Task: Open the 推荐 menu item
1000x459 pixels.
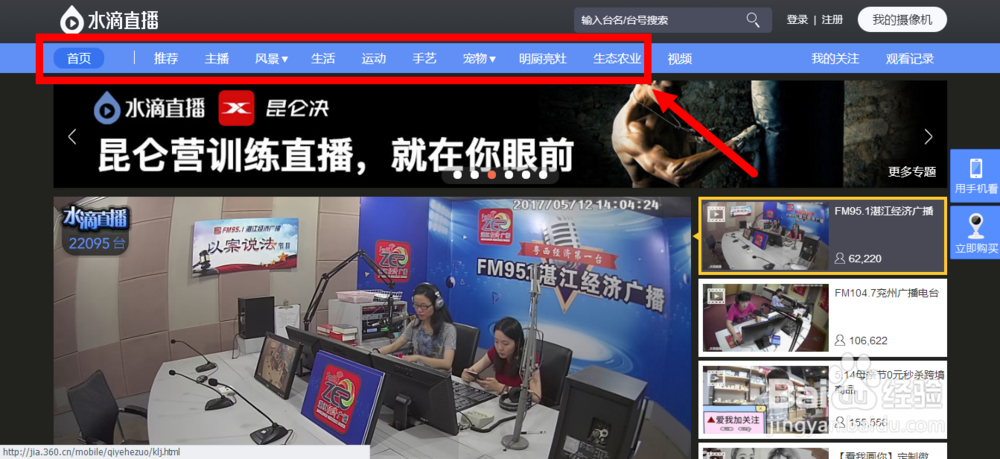Action: pos(166,59)
